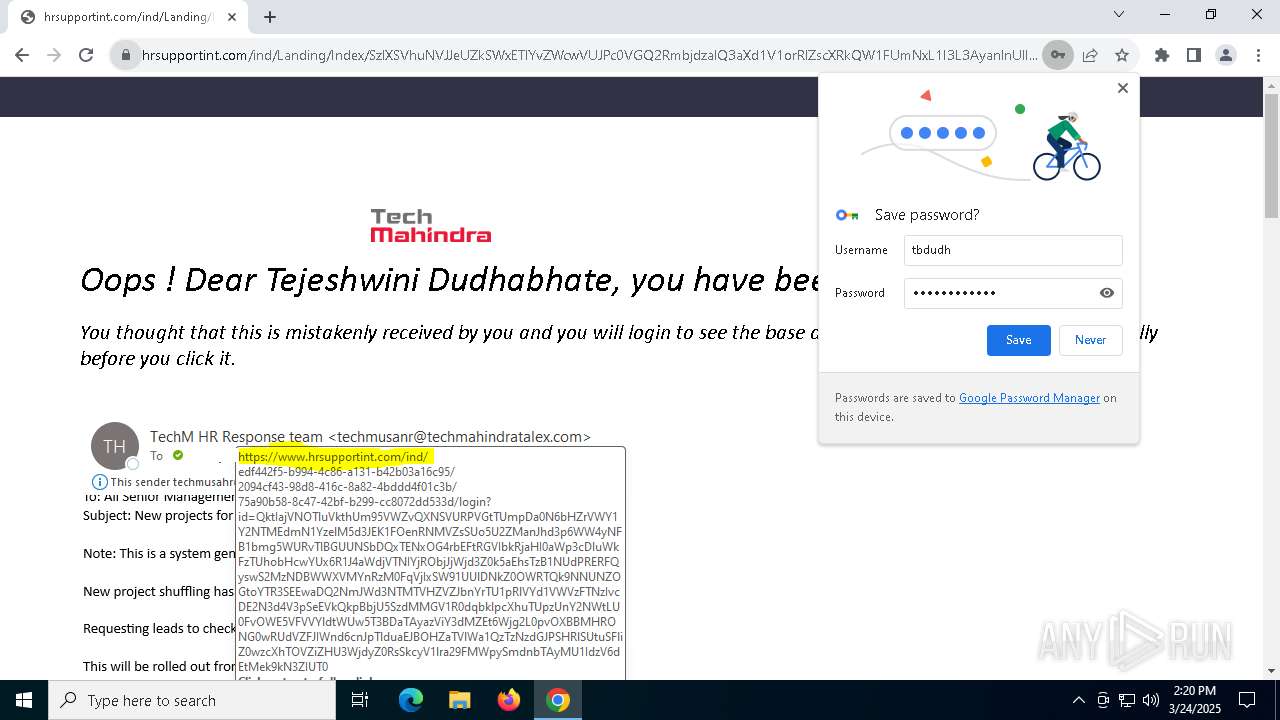Open Google Password Manager link
Image resolution: width=1280 pixels, height=720 pixels.
coord(1029,398)
